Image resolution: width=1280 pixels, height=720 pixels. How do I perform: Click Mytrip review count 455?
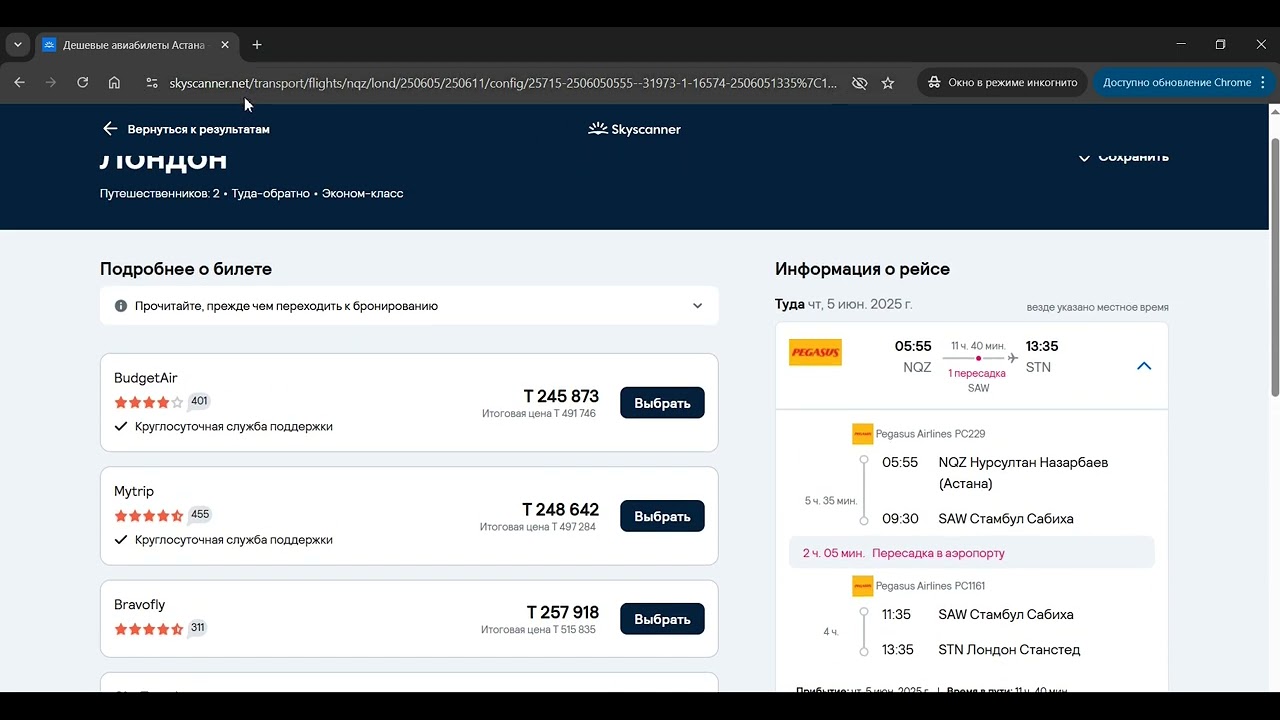tap(200, 514)
